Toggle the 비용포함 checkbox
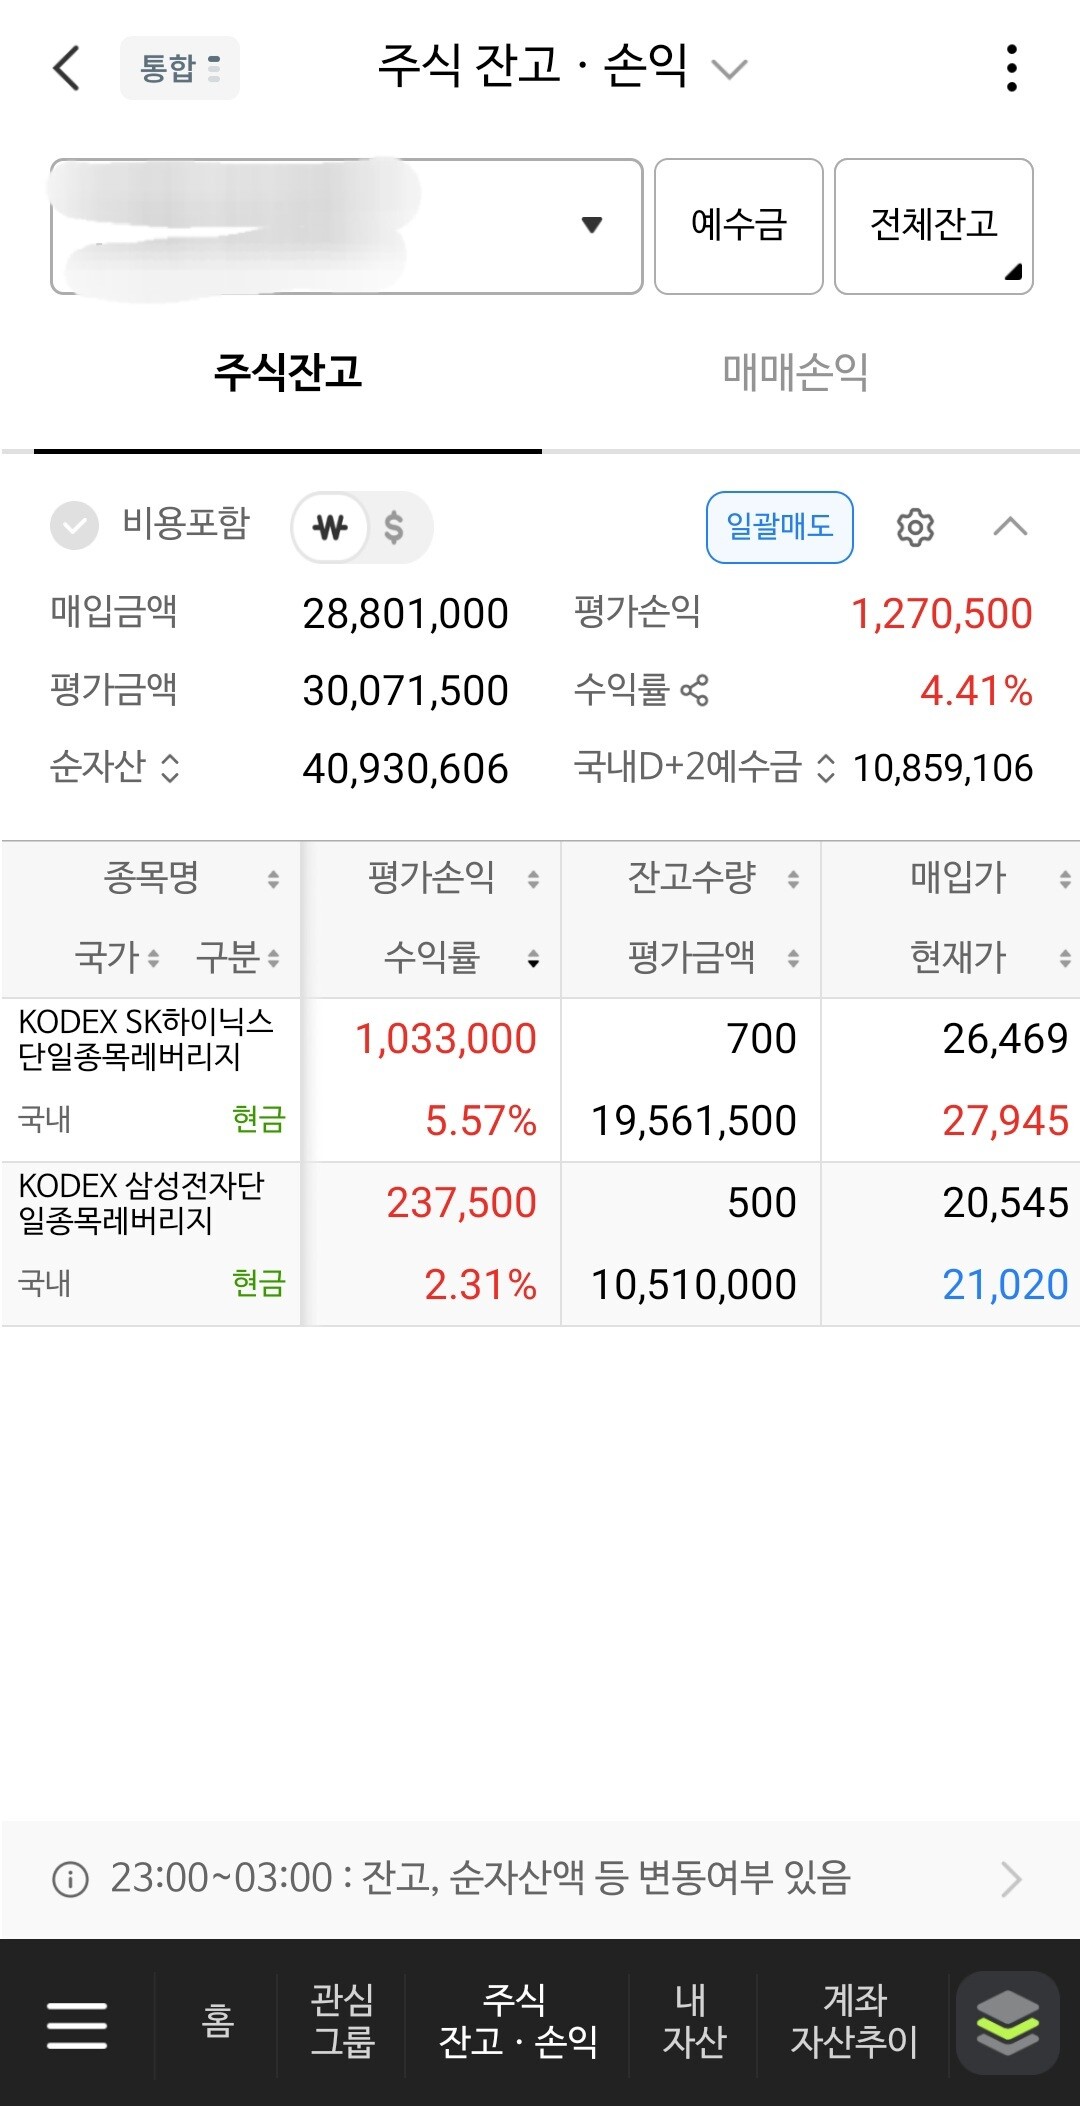Viewport: 1080px width, 2106px height. [x=74, y=525]
